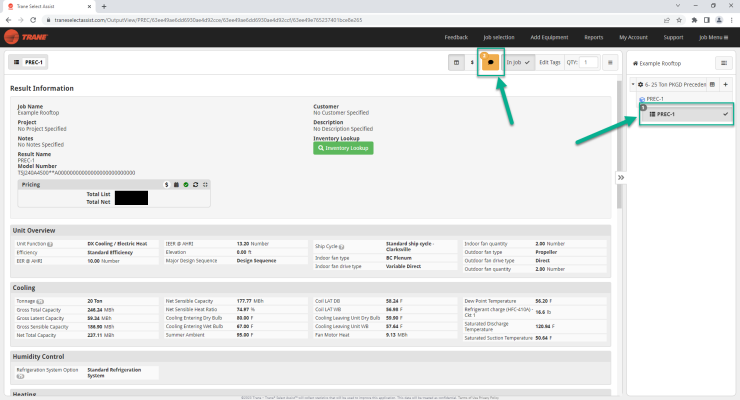Click the info icon next to Tonnage

point(40,301)
